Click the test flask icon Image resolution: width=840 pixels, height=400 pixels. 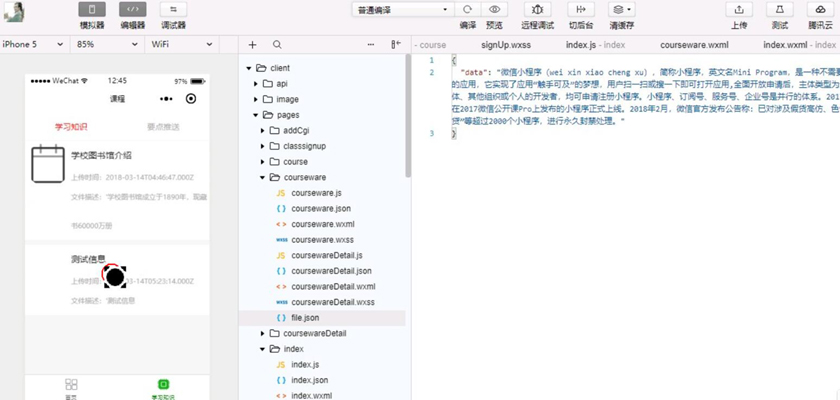click(779, 10)
